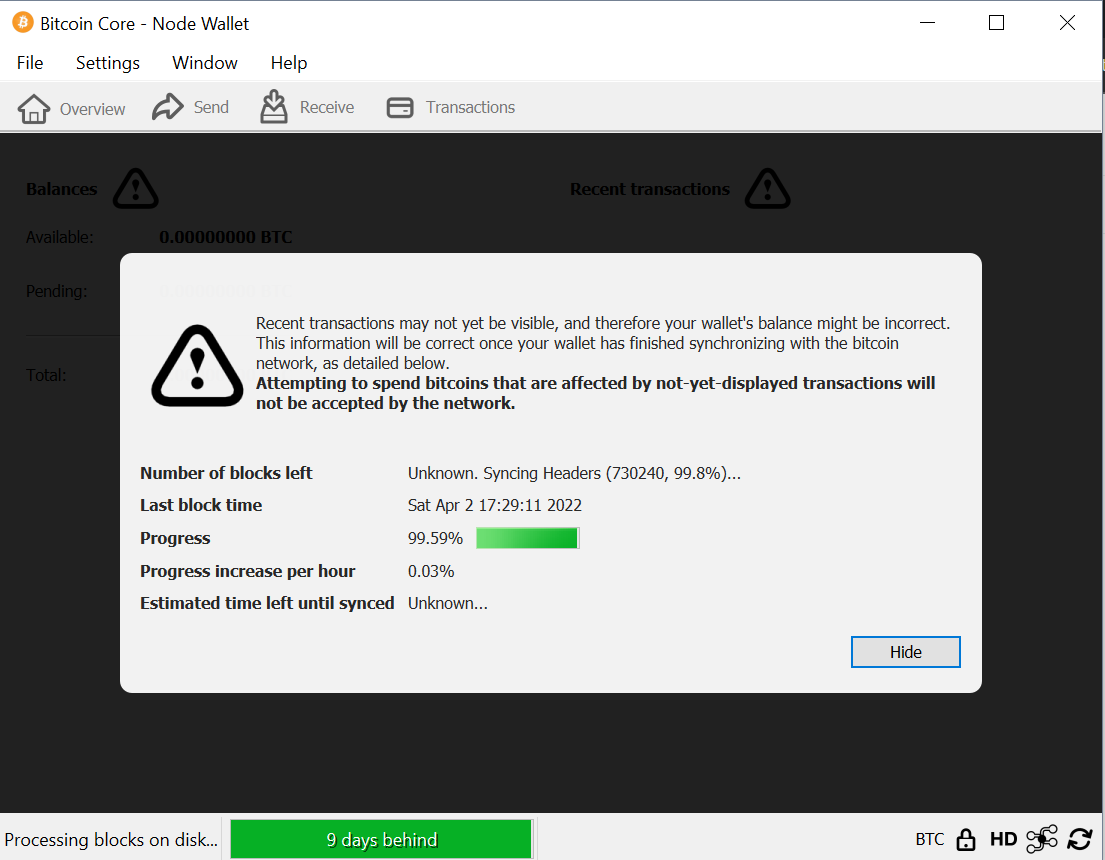This screenshot has width=1105, height=860.
Task: Open the Settings menu
Action: point(107,62)
